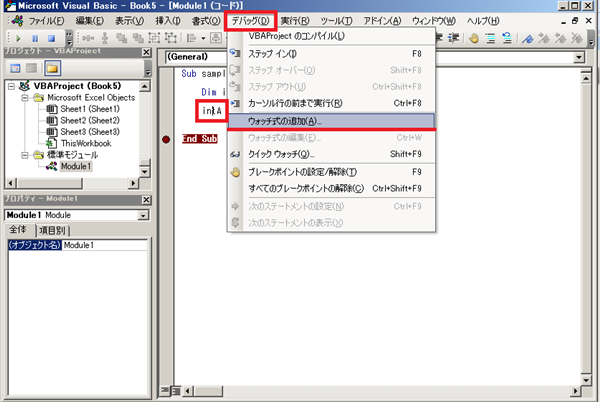The image size is (600, 402).
Task: Click the Quick Watch glasses icon
Action: coord(235,154)
